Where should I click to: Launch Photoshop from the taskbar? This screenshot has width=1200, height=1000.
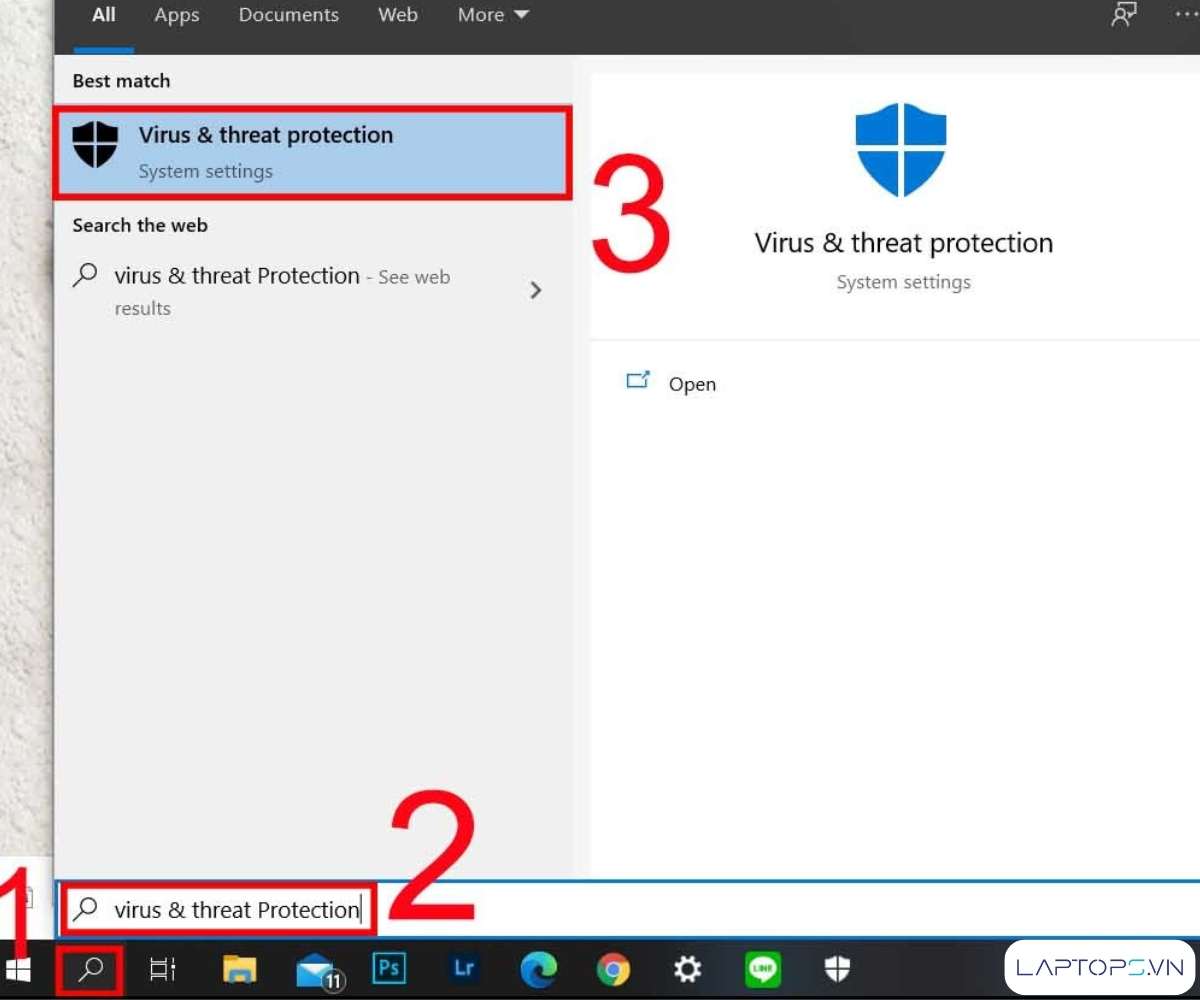(389, 969)
